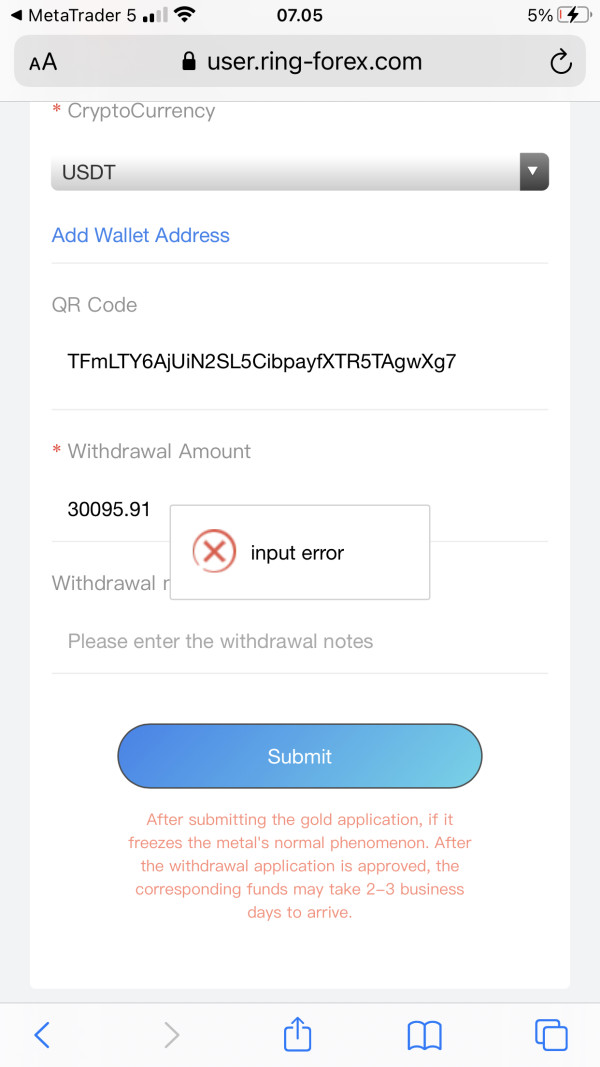600x1067 pixels.
Task: Return to MetaTrader 5 app
Action: 75,15
